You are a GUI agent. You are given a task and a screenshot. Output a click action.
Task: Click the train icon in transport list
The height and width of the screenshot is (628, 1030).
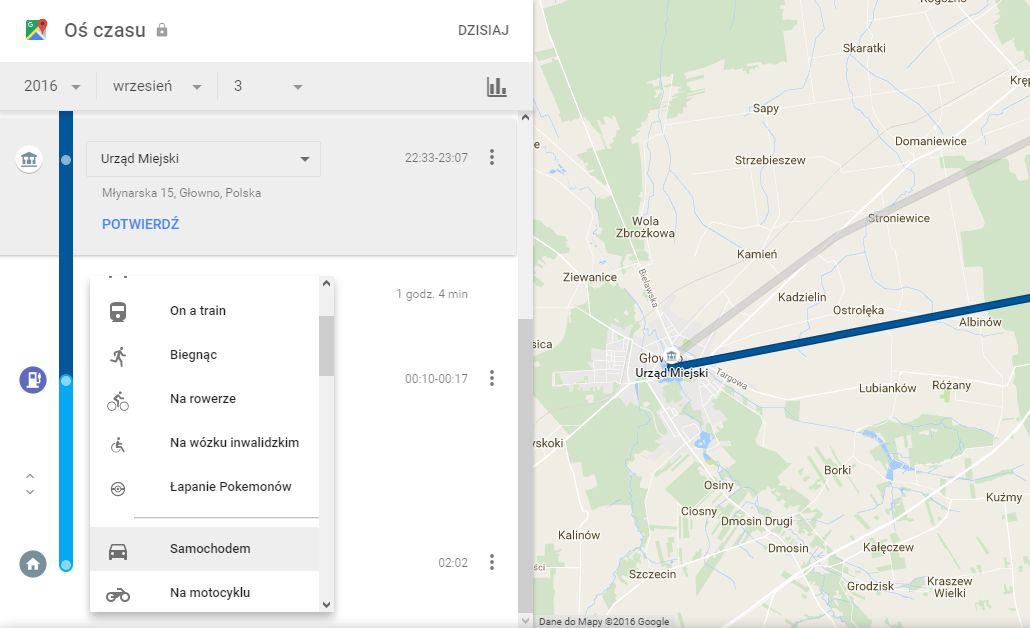118,311
